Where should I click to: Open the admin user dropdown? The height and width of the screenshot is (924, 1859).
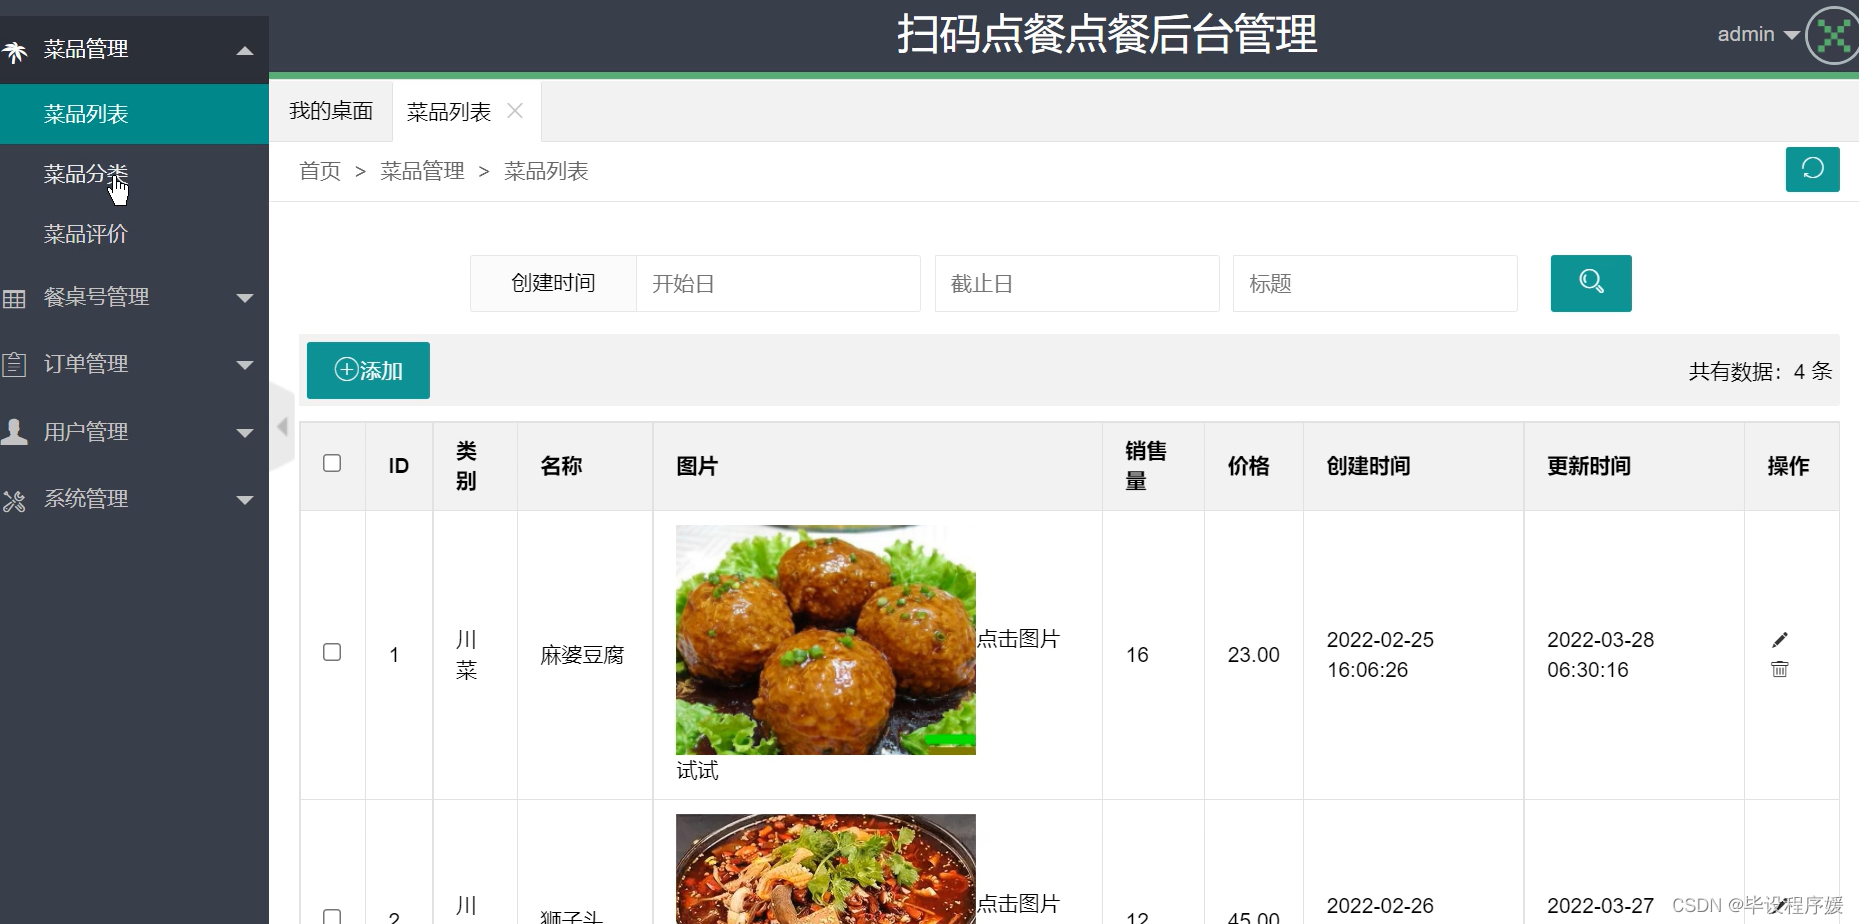pyautogui.click(x=1758, y=34)
